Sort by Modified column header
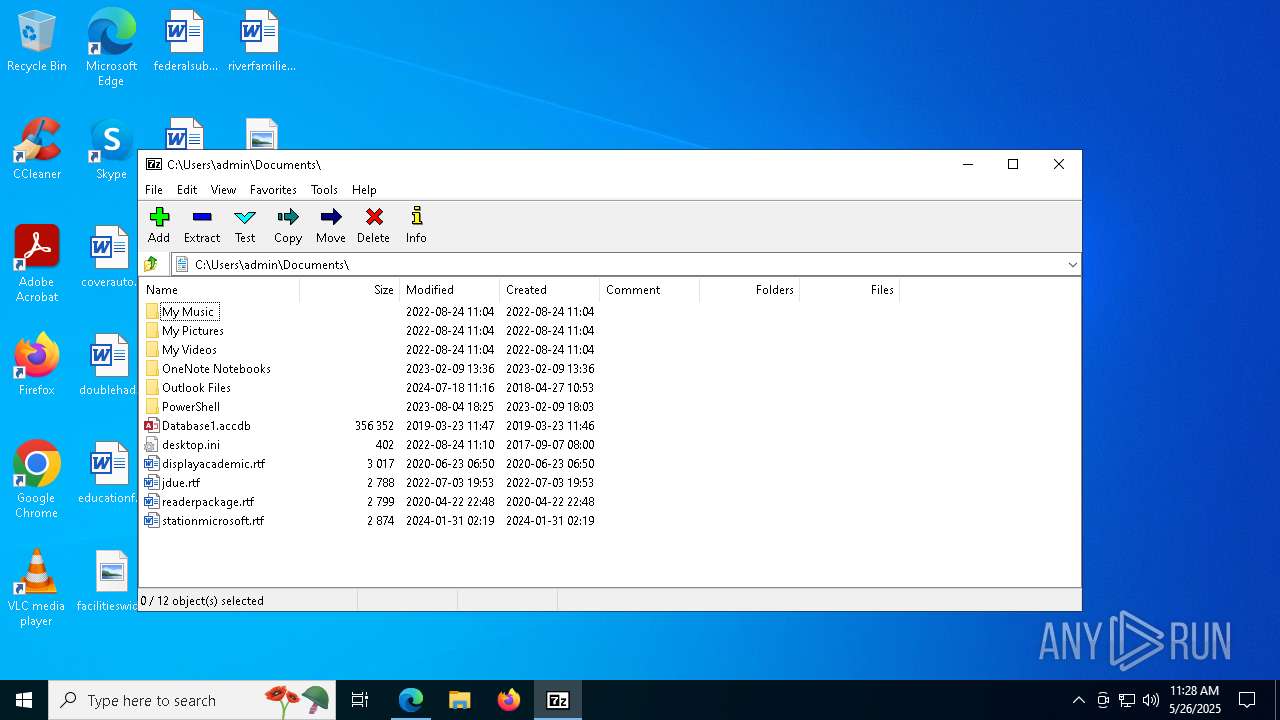The image size is (1280, 720). tap(450, 290)
